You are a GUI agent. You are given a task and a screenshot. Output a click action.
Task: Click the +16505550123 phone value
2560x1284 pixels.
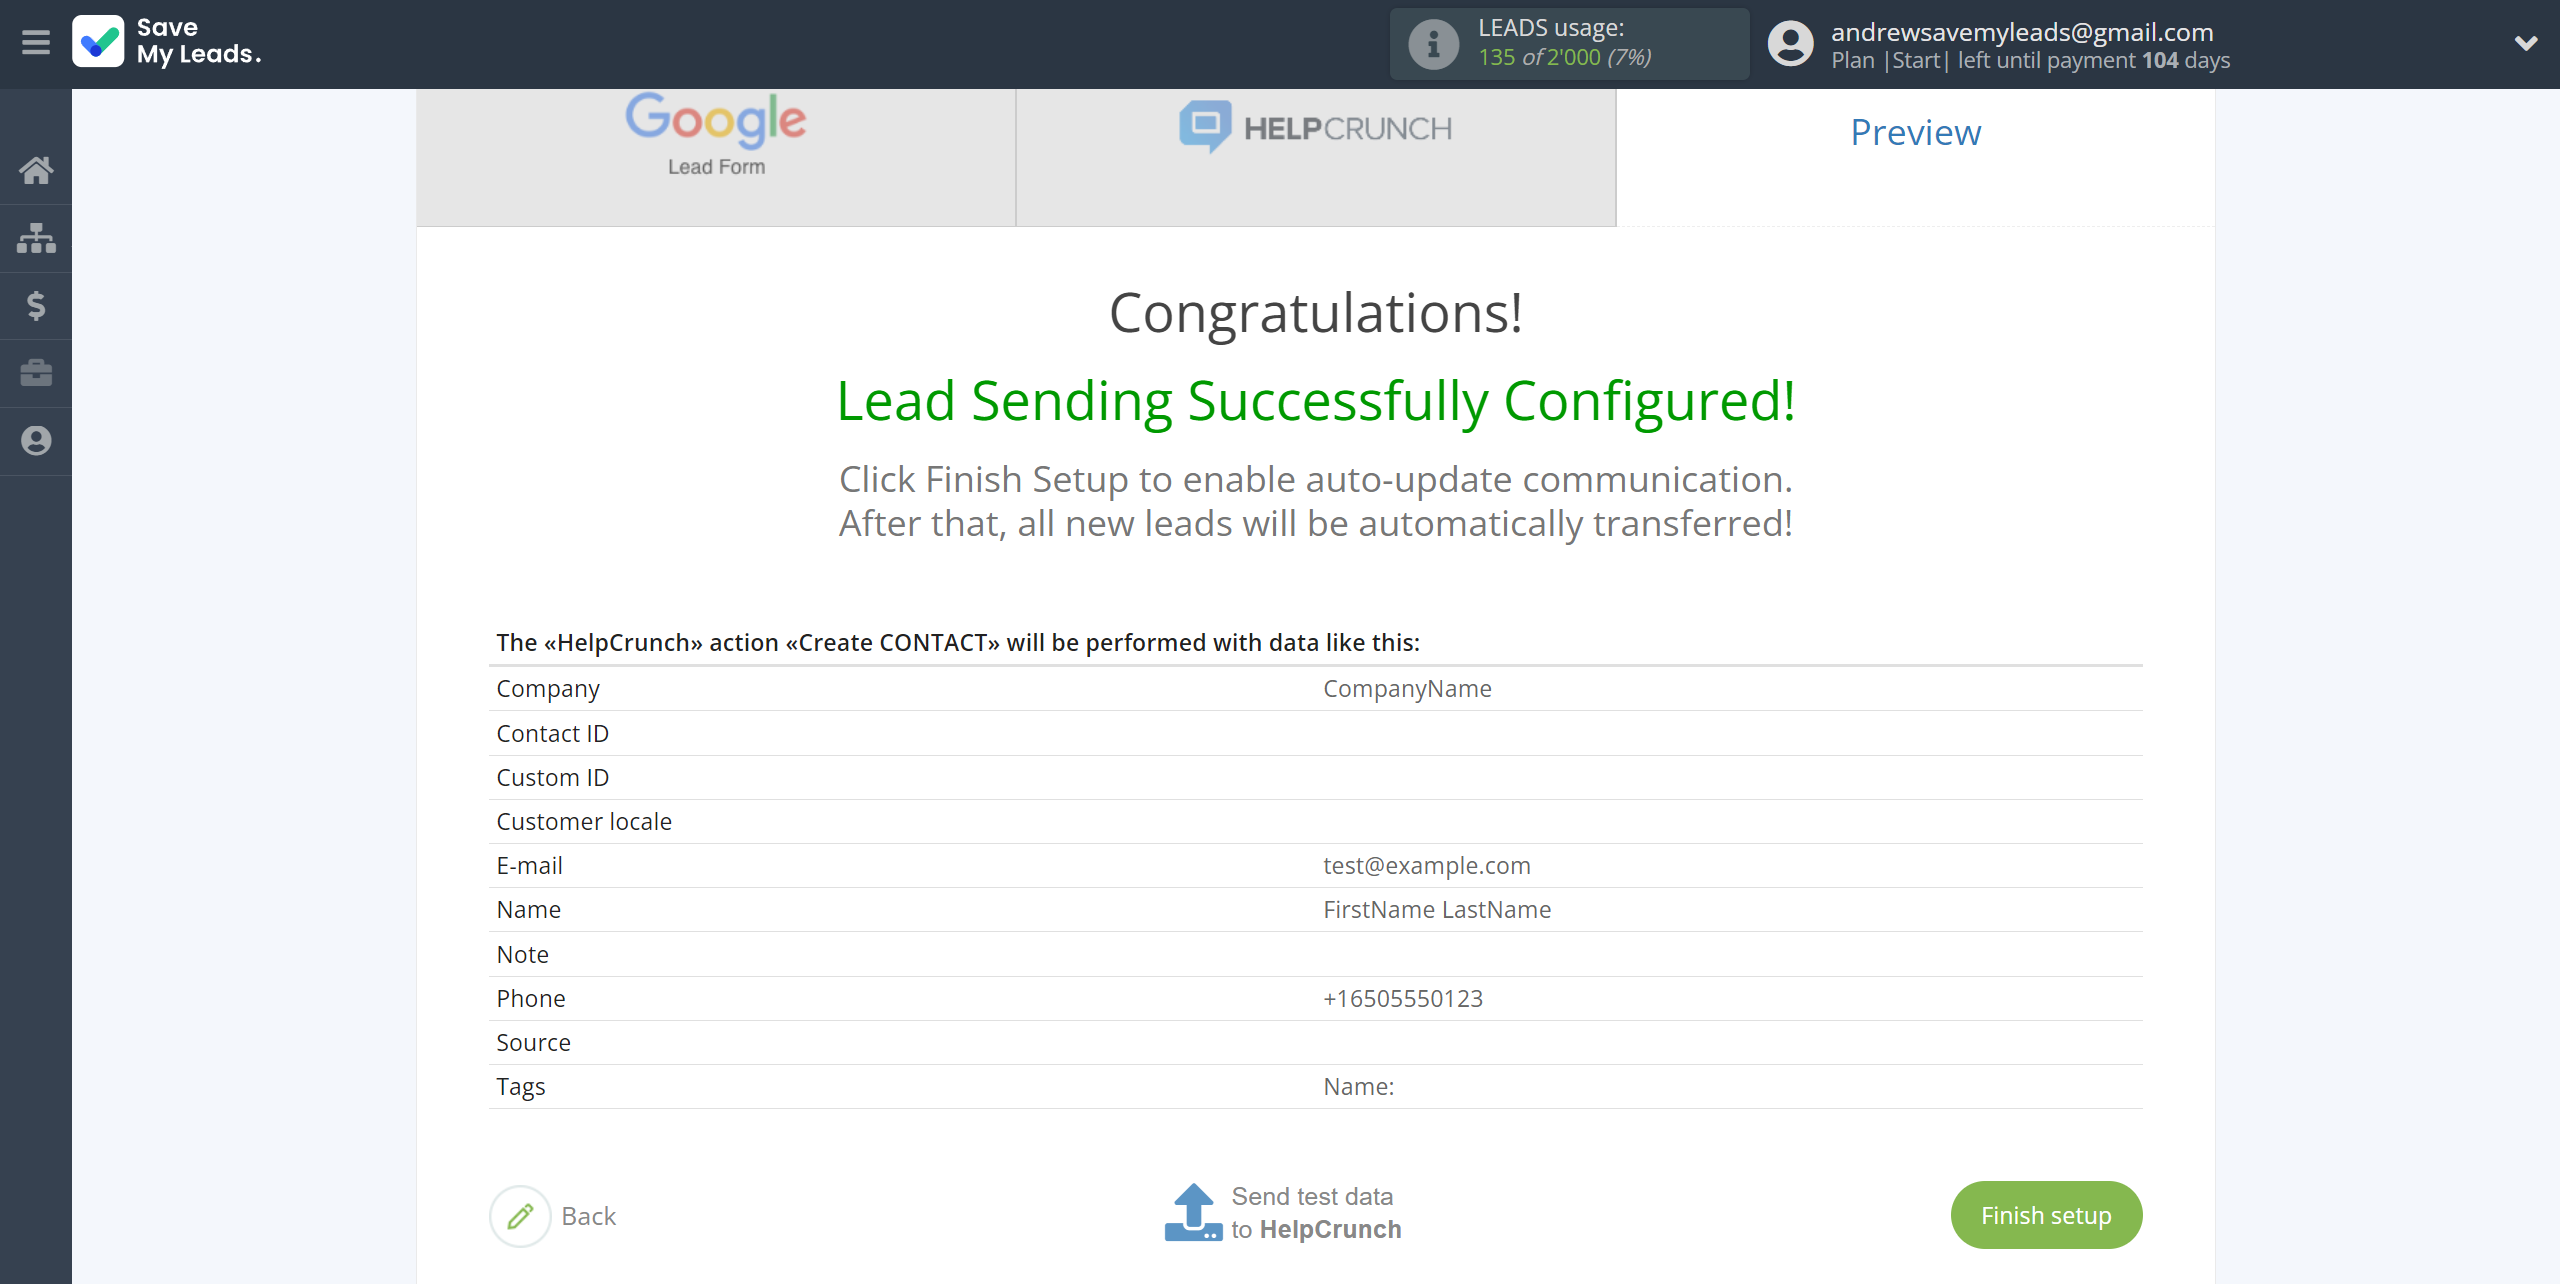coord(1403,999)
